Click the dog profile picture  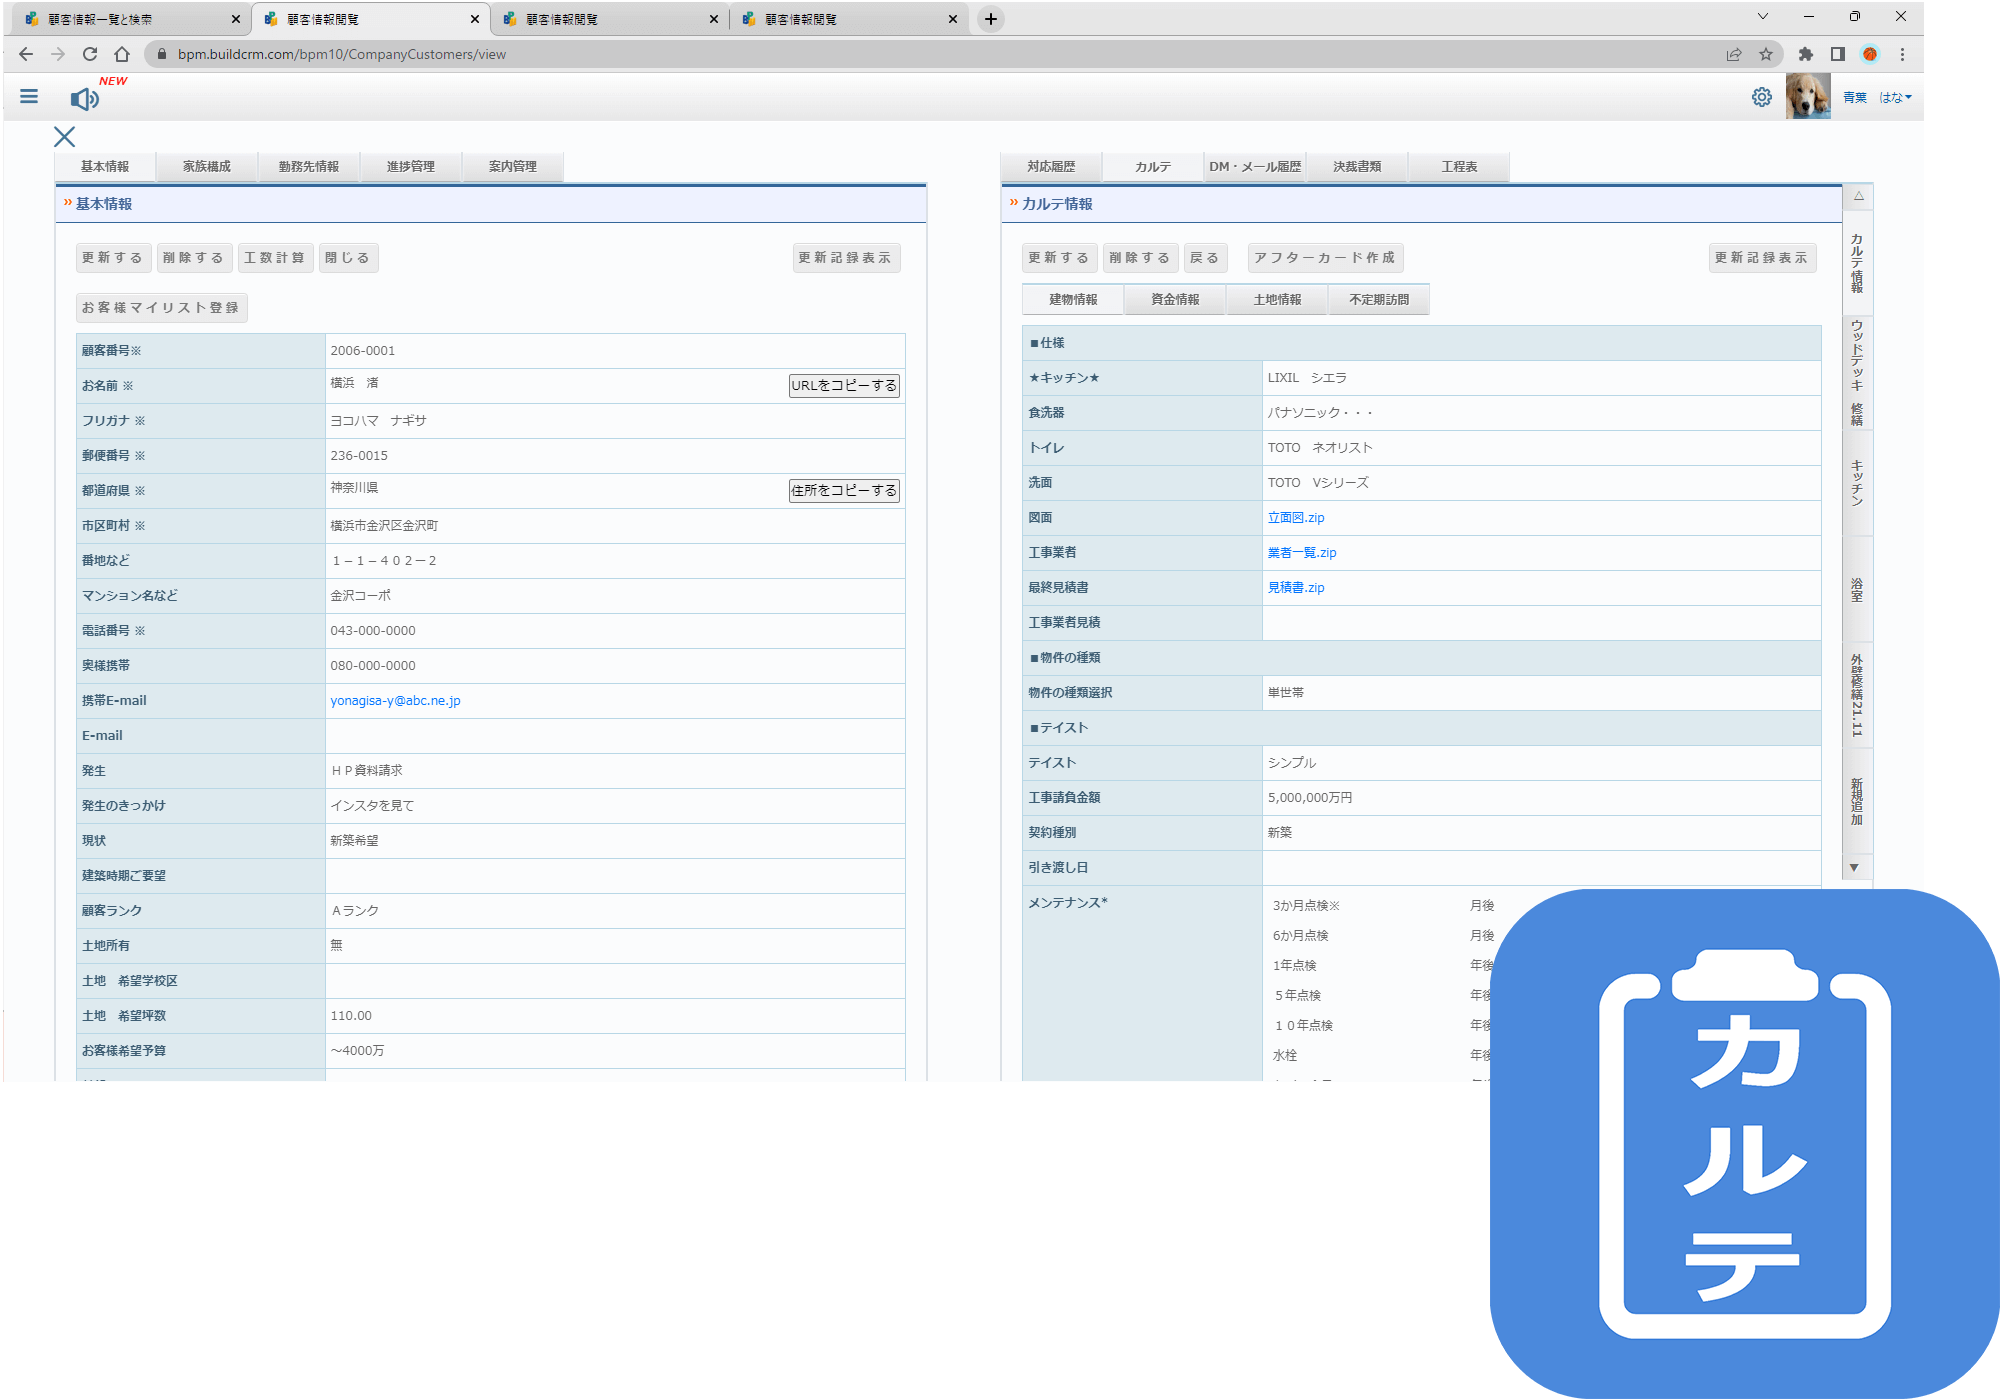[1807, 97]
